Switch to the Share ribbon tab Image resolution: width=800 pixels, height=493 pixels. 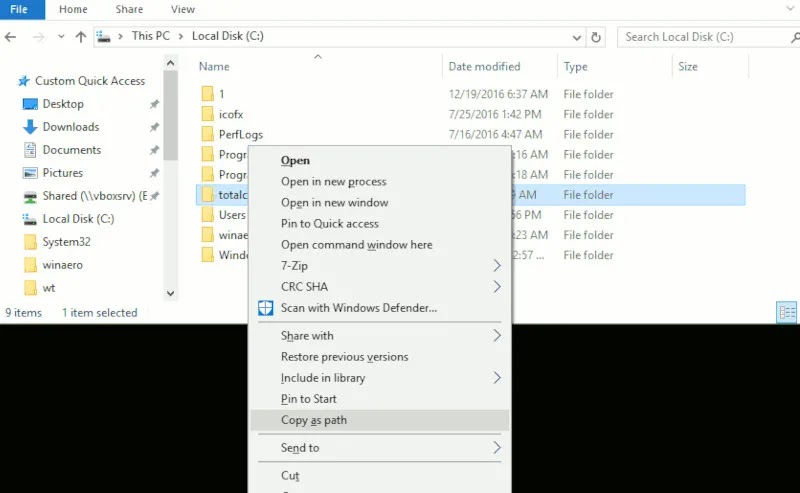129,9
